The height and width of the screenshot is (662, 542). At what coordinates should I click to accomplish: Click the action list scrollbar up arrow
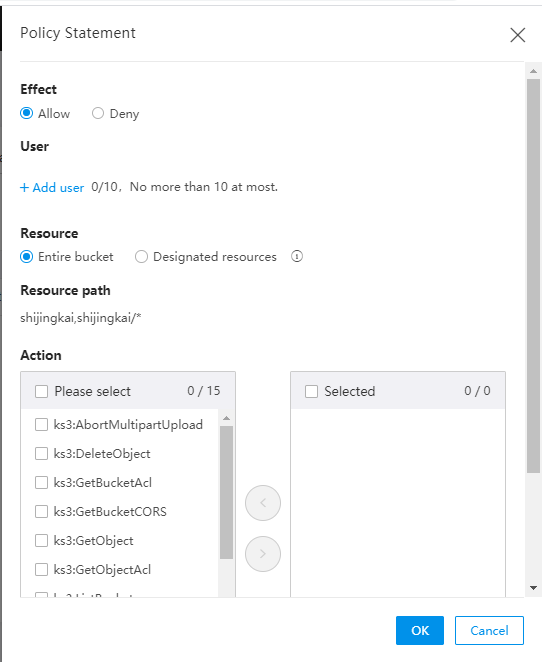[x=226, y=418]
